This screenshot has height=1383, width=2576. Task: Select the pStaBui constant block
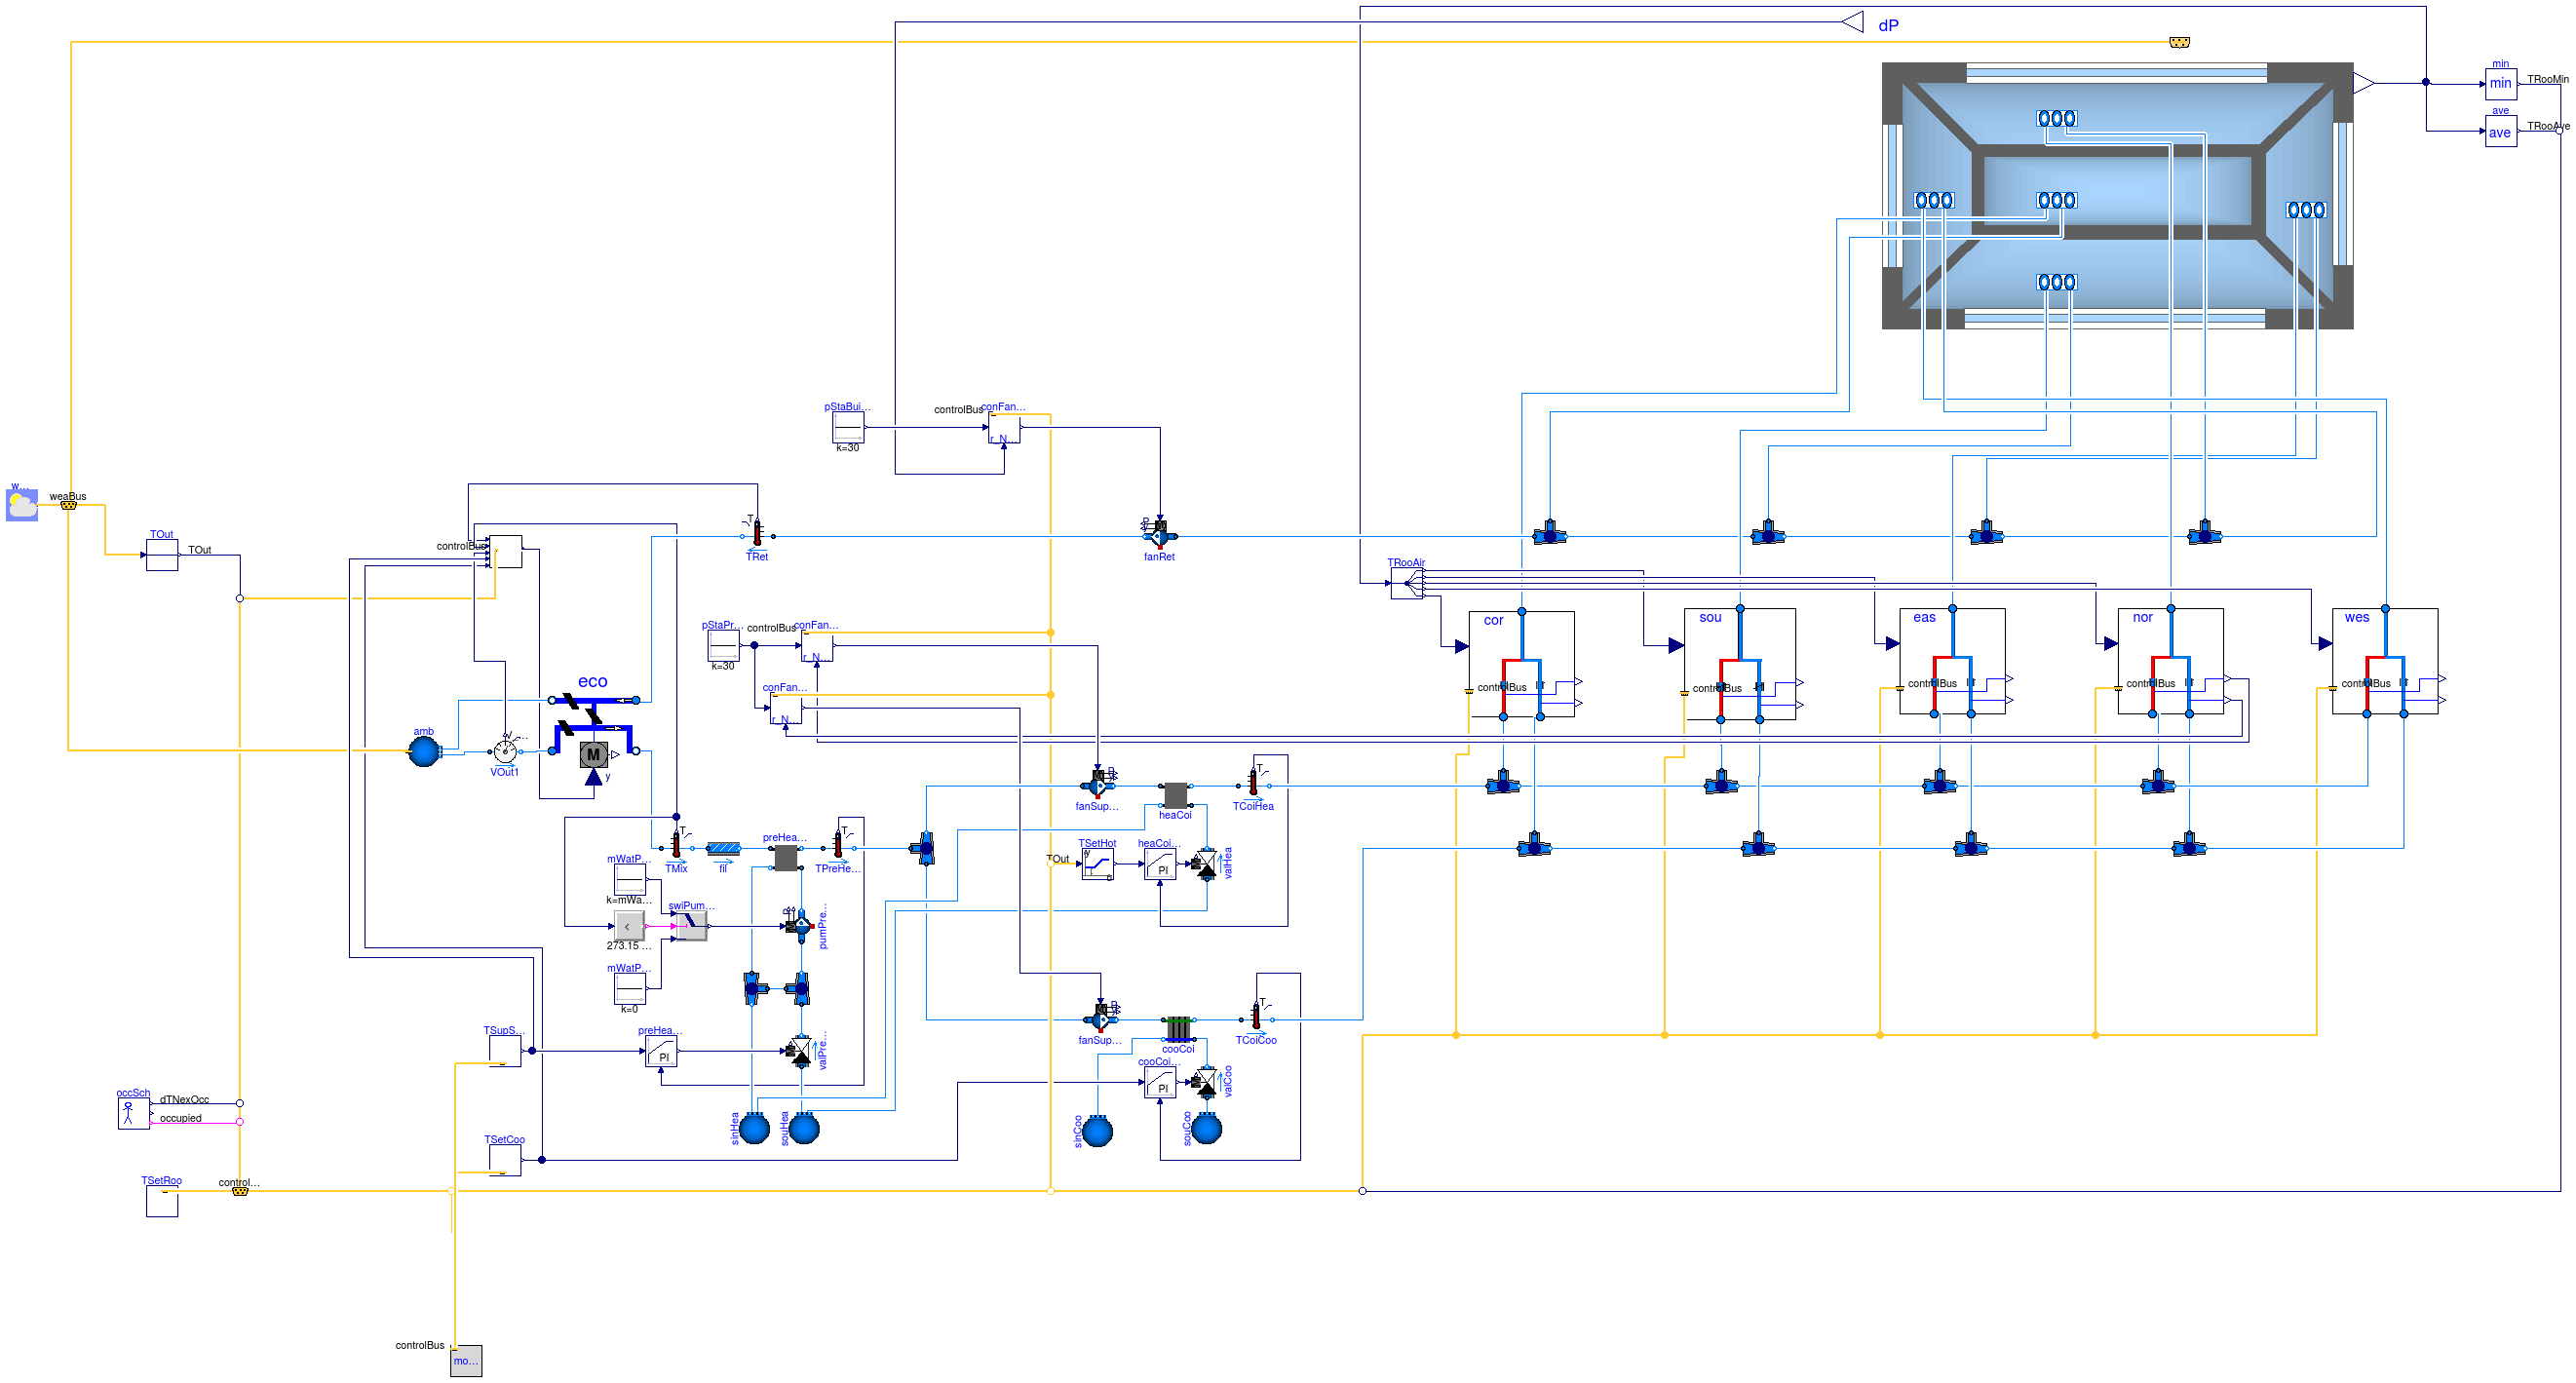[x=848, y=428]
